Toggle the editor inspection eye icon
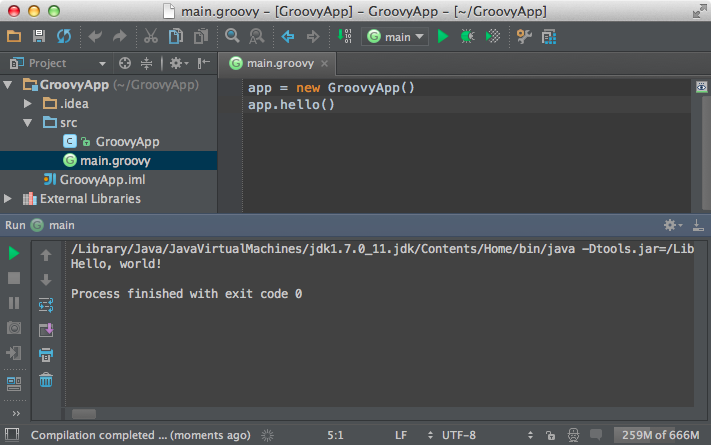Screen dimensions: 711x445 click(701, 87)
